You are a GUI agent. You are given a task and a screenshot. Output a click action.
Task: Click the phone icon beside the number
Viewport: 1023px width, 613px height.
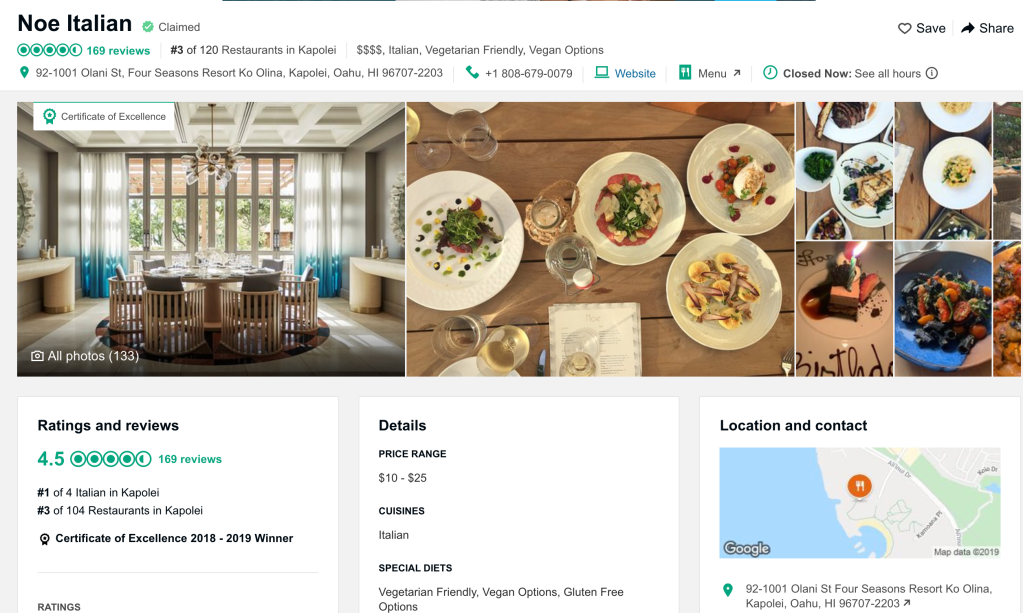[x=472, y=72]
